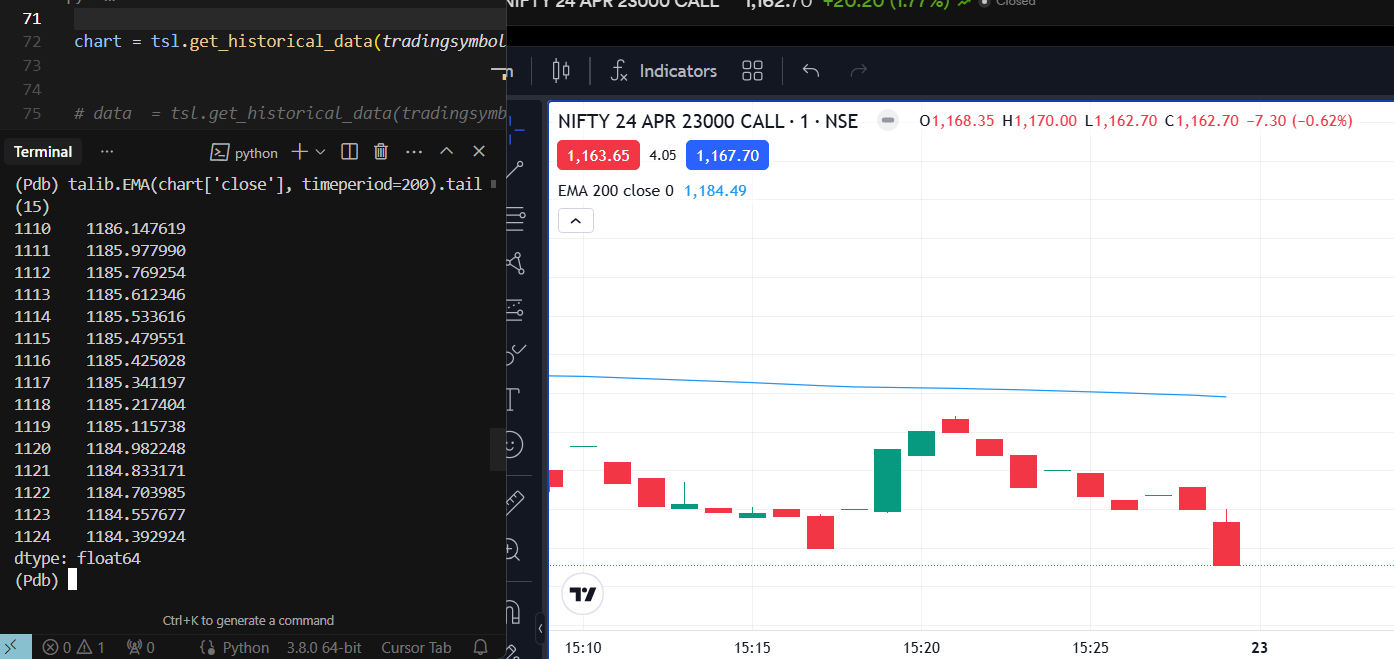
Task: Click the undo arrow in chart toolbar
Action: pyautogui.click(x=811, y=71)
